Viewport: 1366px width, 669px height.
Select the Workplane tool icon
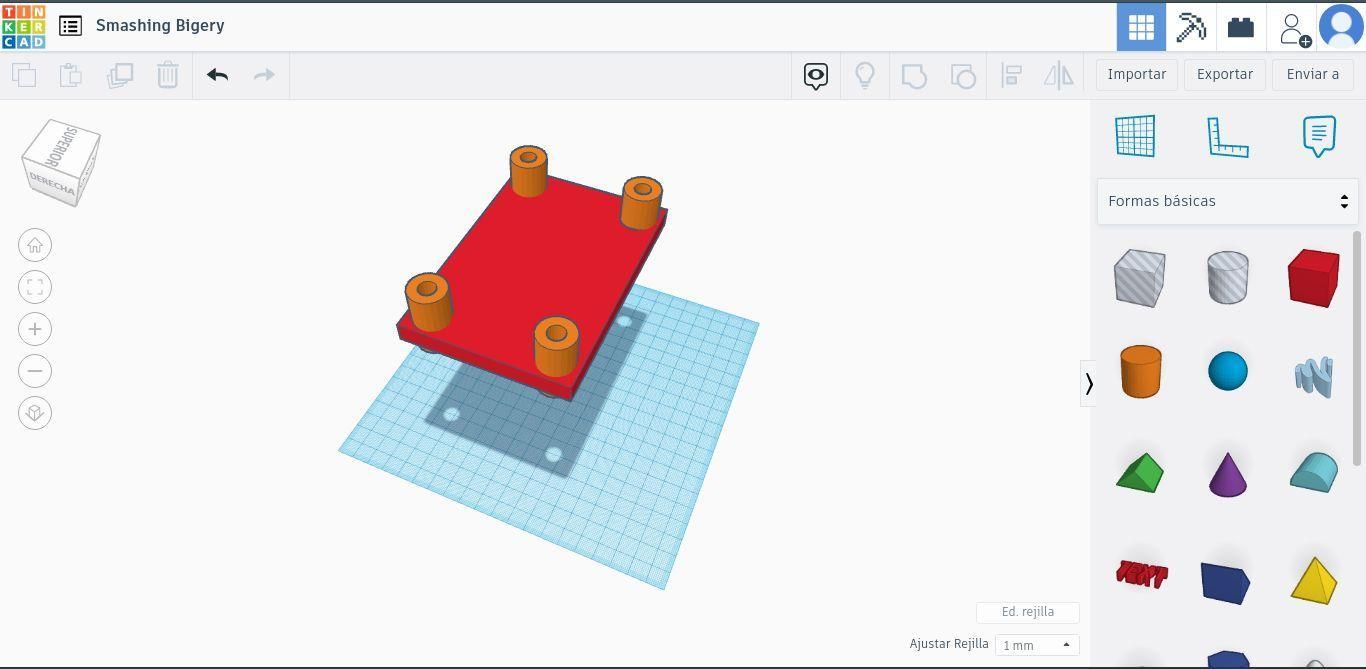[x=1135, y=136]
